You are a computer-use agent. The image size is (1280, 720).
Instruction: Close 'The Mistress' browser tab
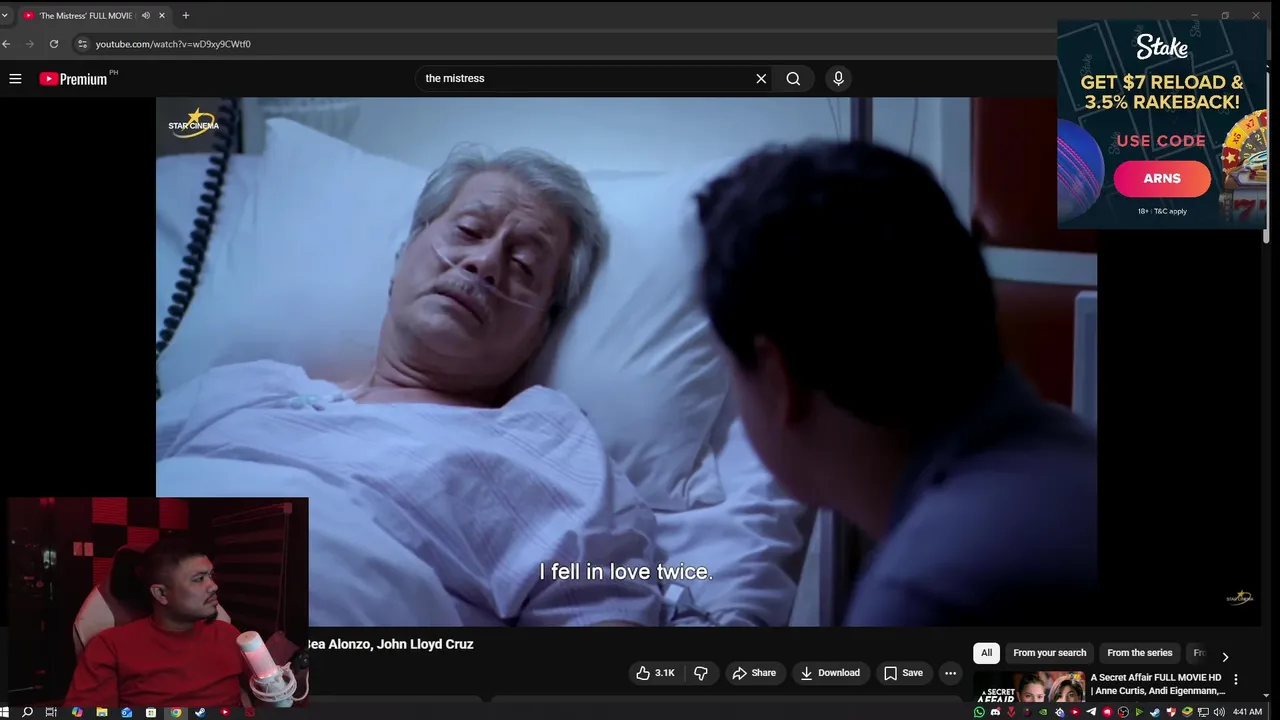pyautogui.click(x=162, y=15)
